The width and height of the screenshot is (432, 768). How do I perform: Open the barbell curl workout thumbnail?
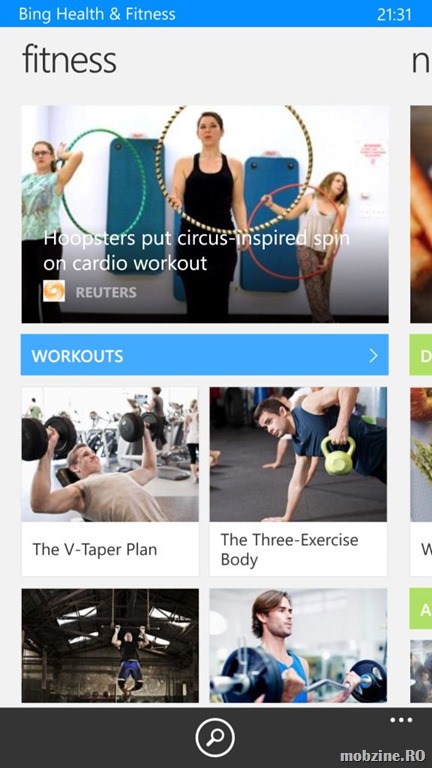298,646
